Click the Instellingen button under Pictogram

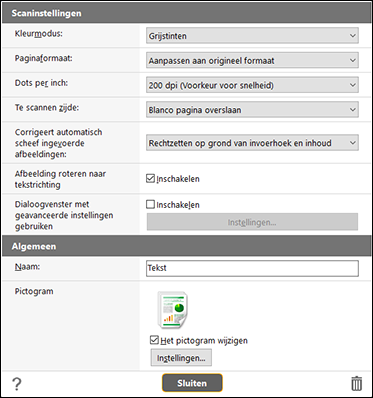[x=181, y=358]
